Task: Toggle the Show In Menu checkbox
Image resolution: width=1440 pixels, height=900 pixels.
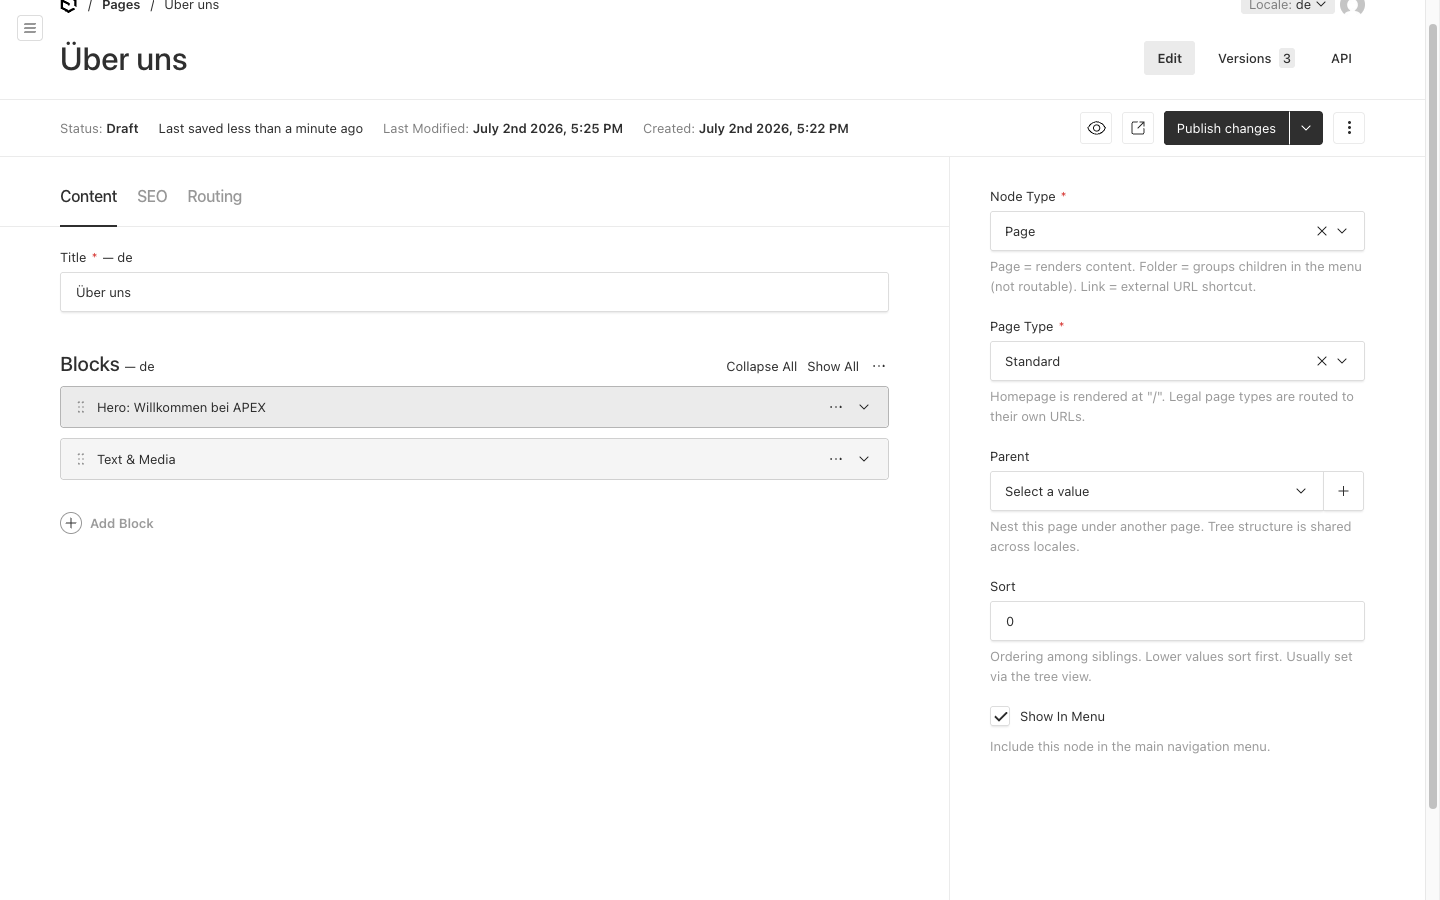Action: pos(1000,716)
